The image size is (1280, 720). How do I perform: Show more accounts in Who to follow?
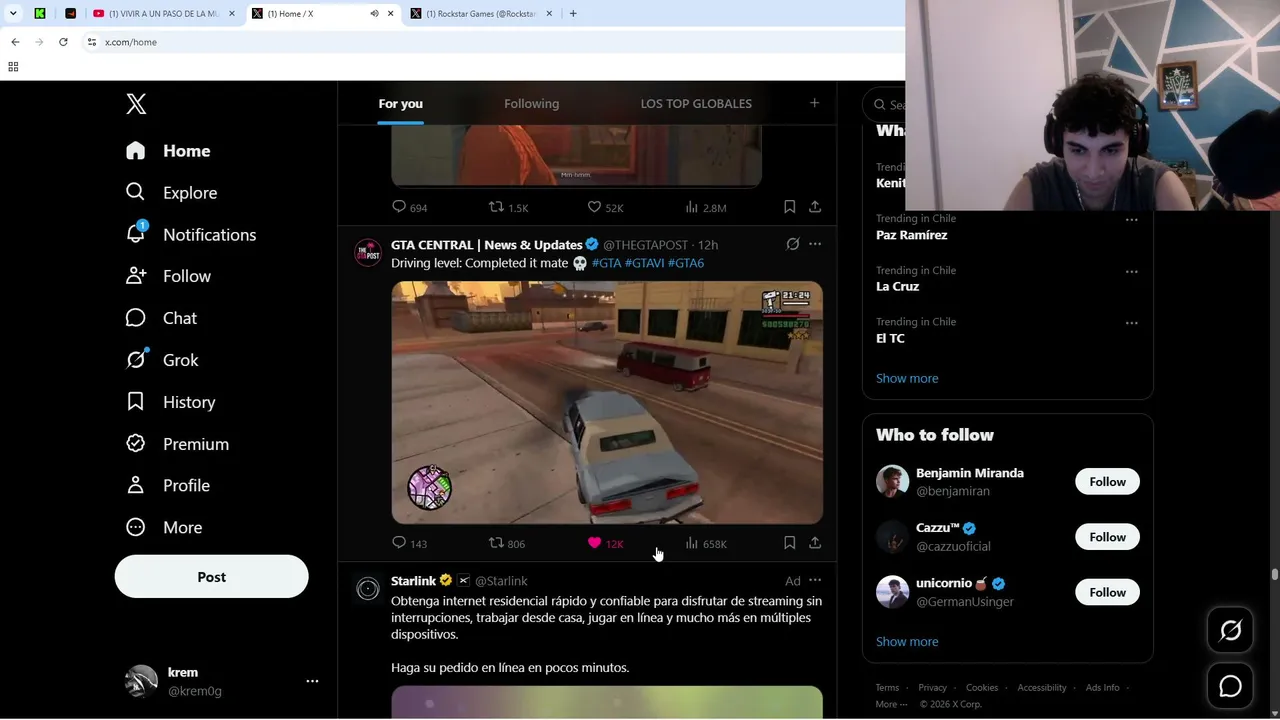(907, 642)
